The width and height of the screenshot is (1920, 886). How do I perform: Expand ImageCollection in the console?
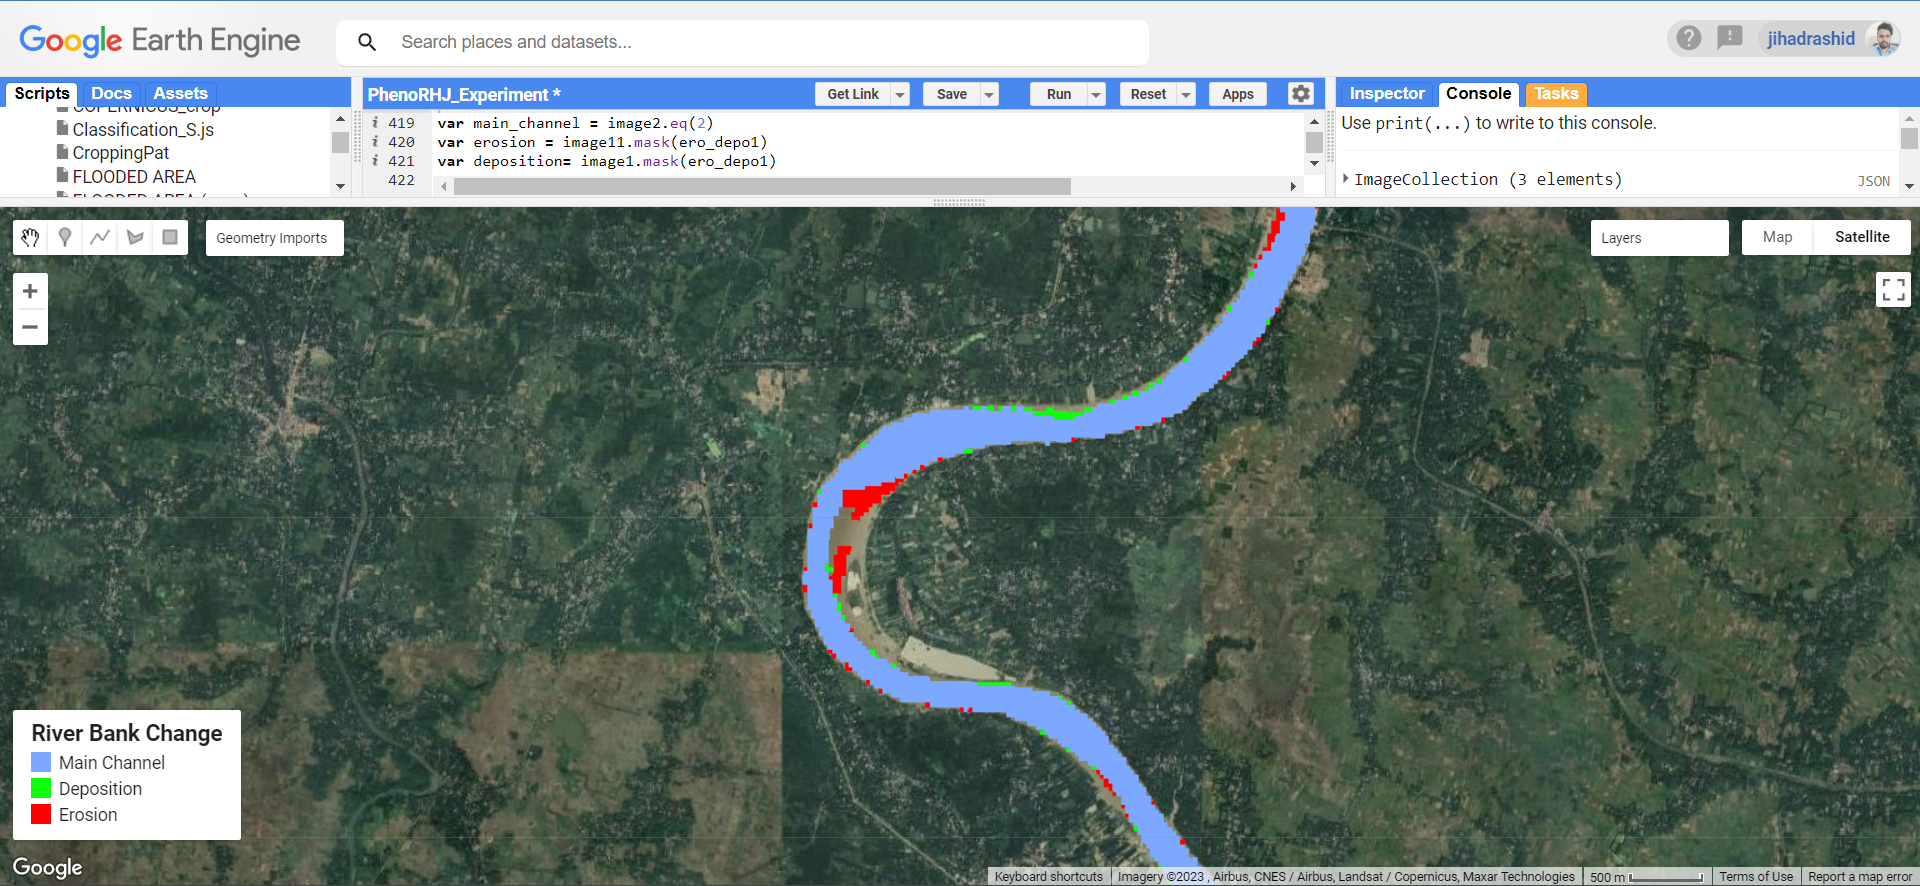(1346, 179)
